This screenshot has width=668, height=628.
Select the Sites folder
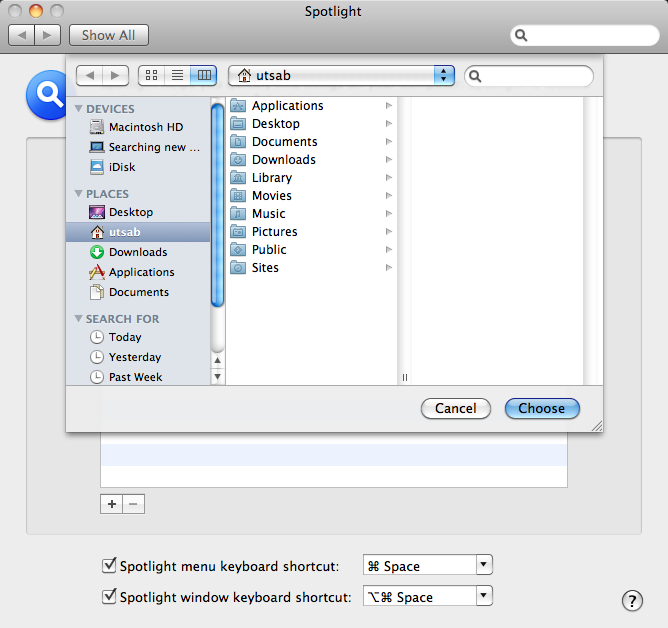tap(311, 268)
